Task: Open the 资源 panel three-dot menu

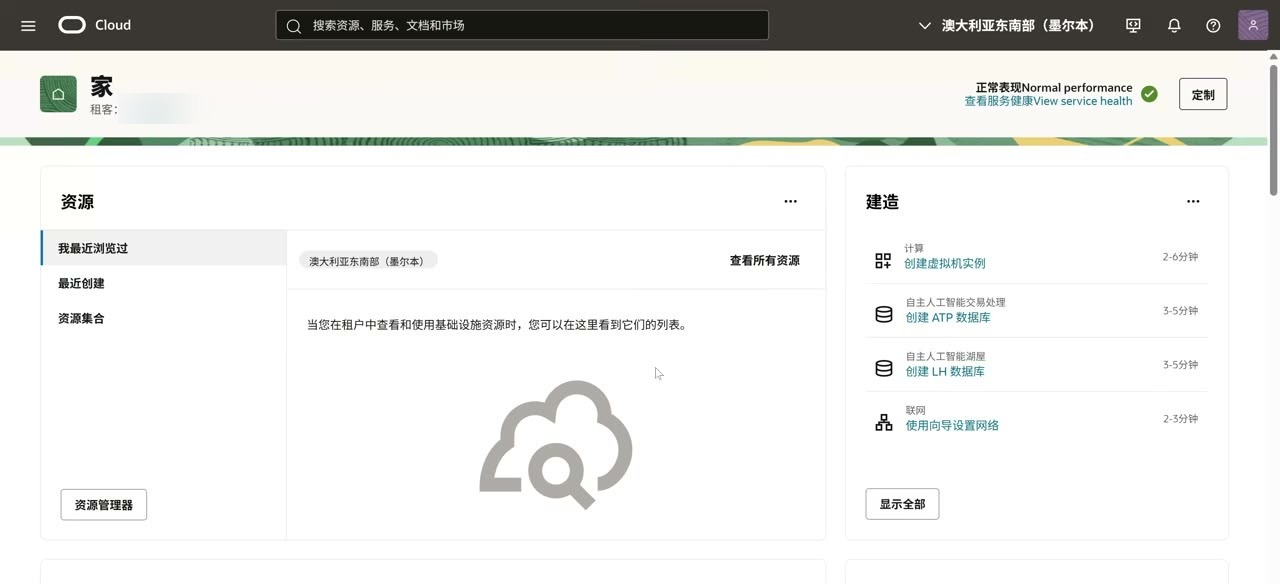Action: click(x=790, y=201)
